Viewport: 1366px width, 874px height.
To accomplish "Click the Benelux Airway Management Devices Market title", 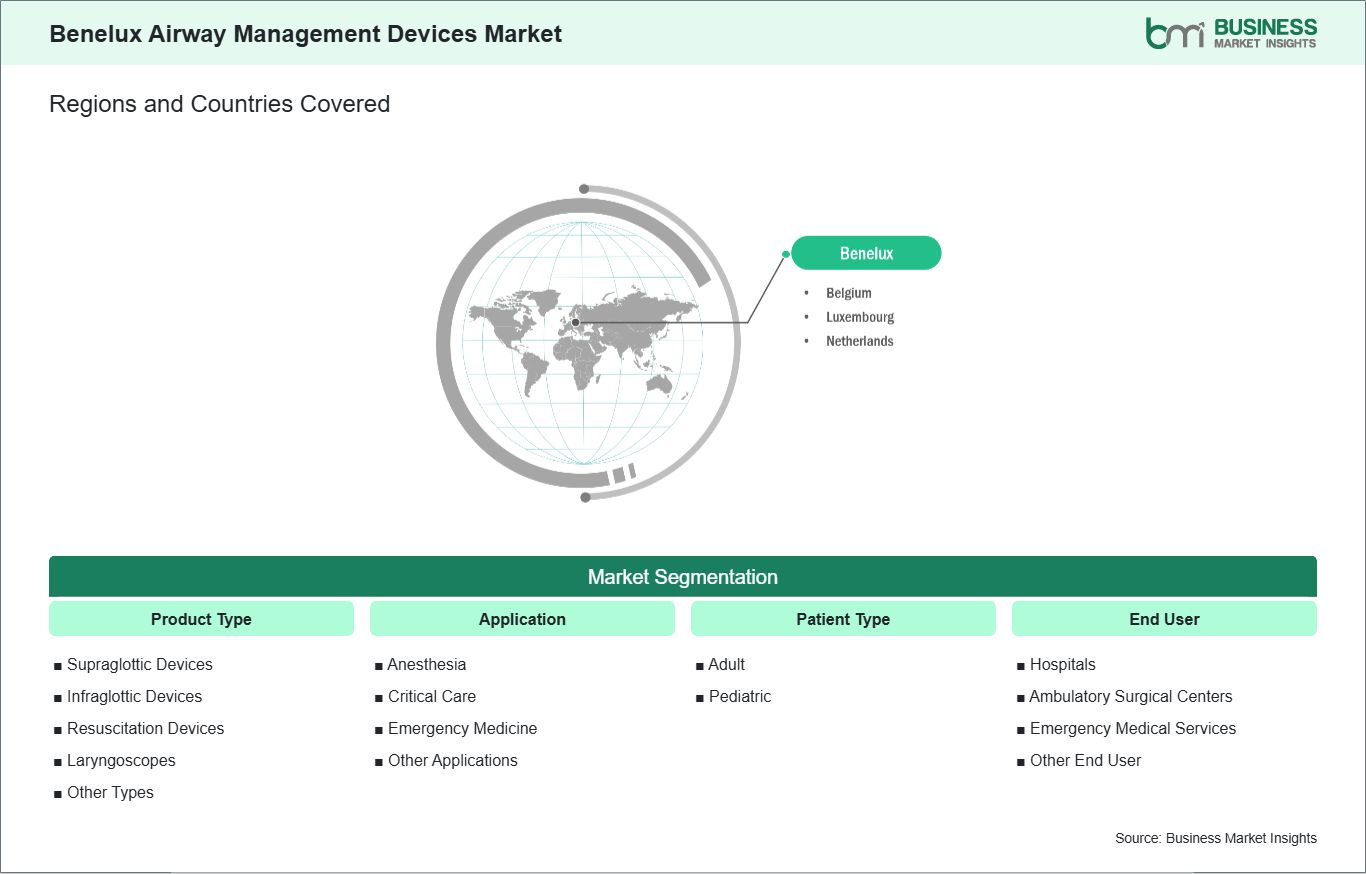I will [x=306, y=34].
